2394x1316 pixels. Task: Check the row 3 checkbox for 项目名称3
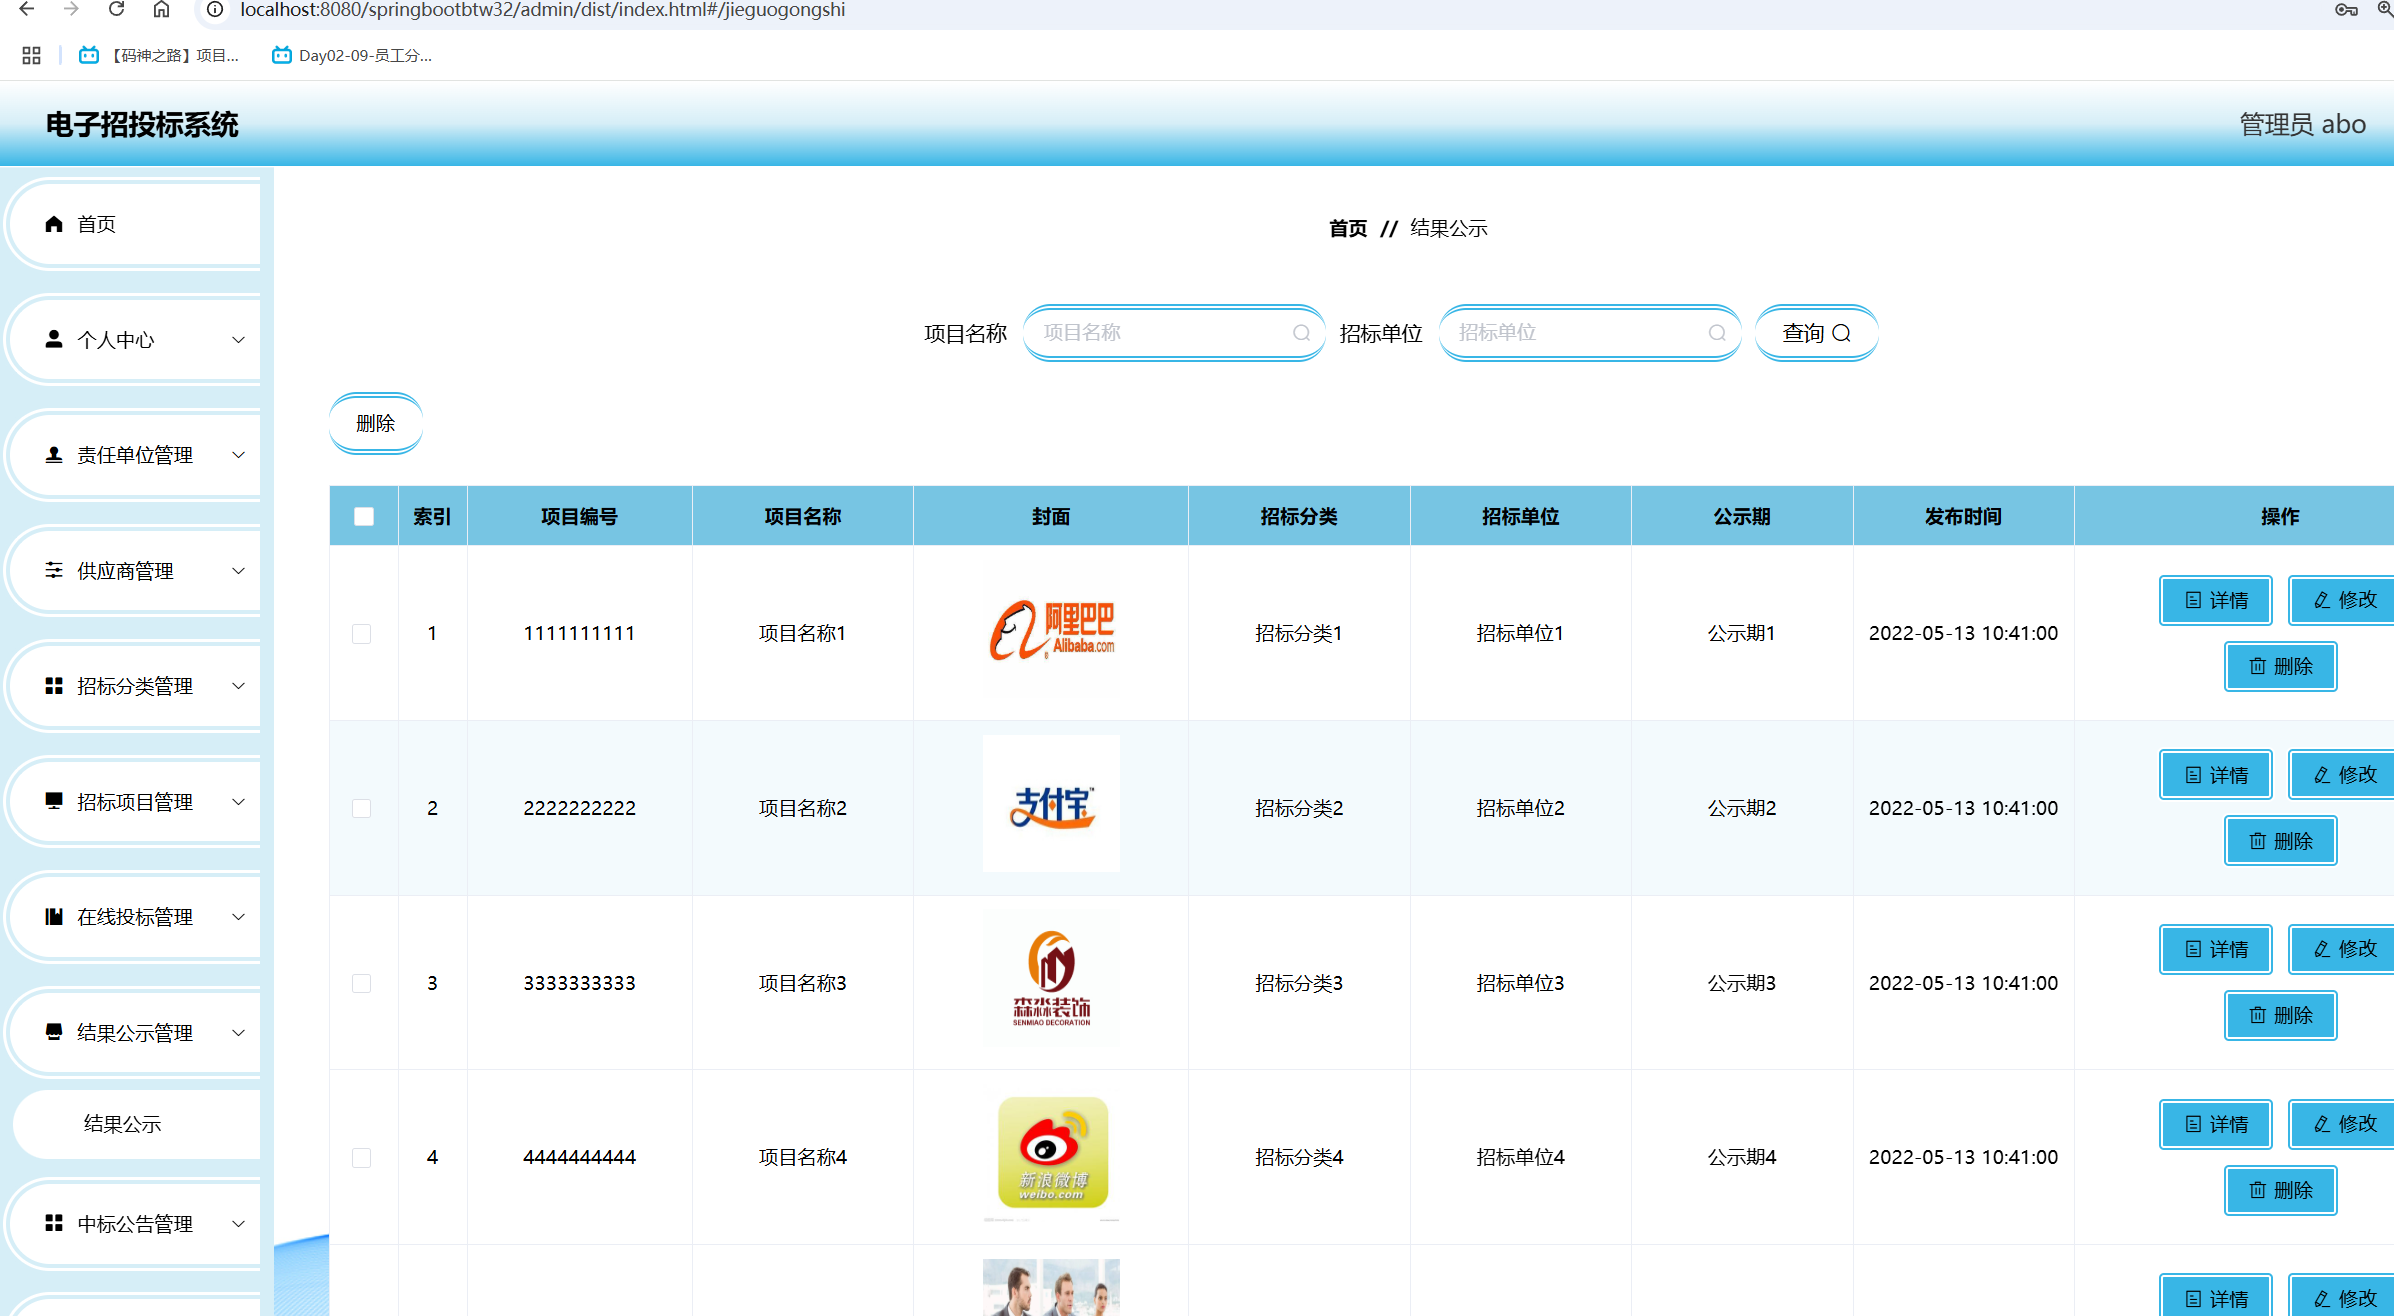tap(362, 983)
